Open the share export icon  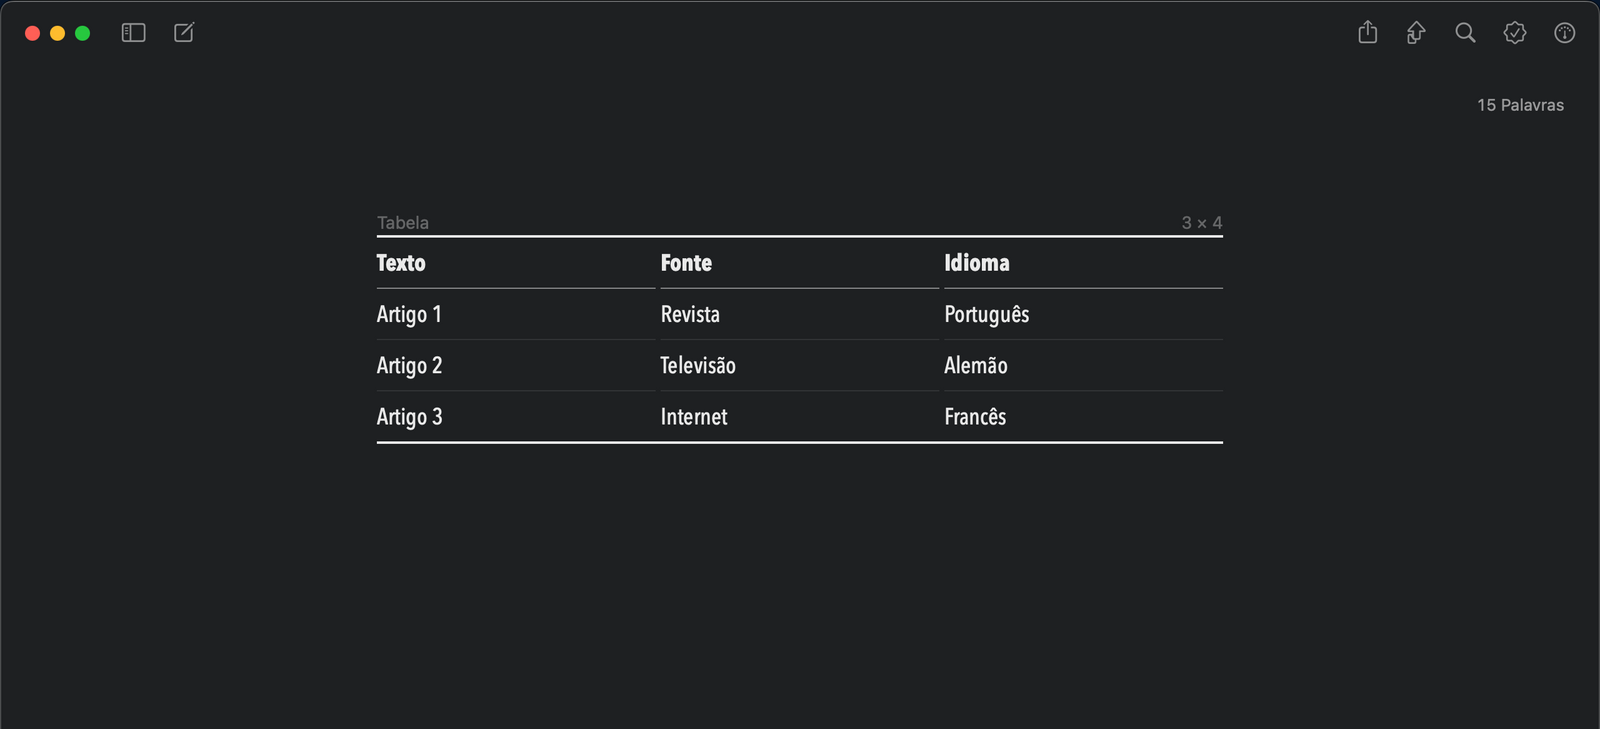pos(1368,33)
